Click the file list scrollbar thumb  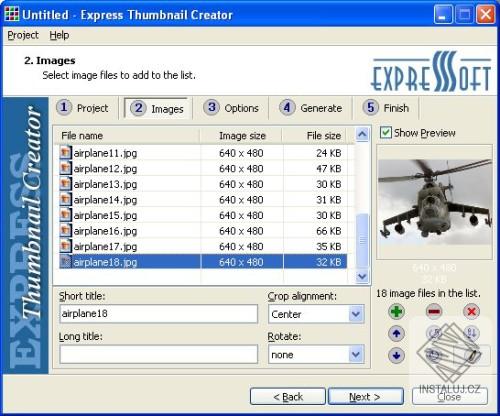pyautogui.click(x=362, y=240)
